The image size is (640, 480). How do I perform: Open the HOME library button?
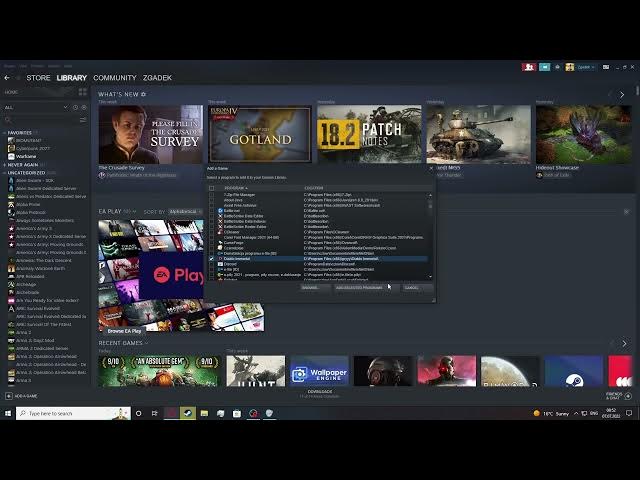click(39, 92)
